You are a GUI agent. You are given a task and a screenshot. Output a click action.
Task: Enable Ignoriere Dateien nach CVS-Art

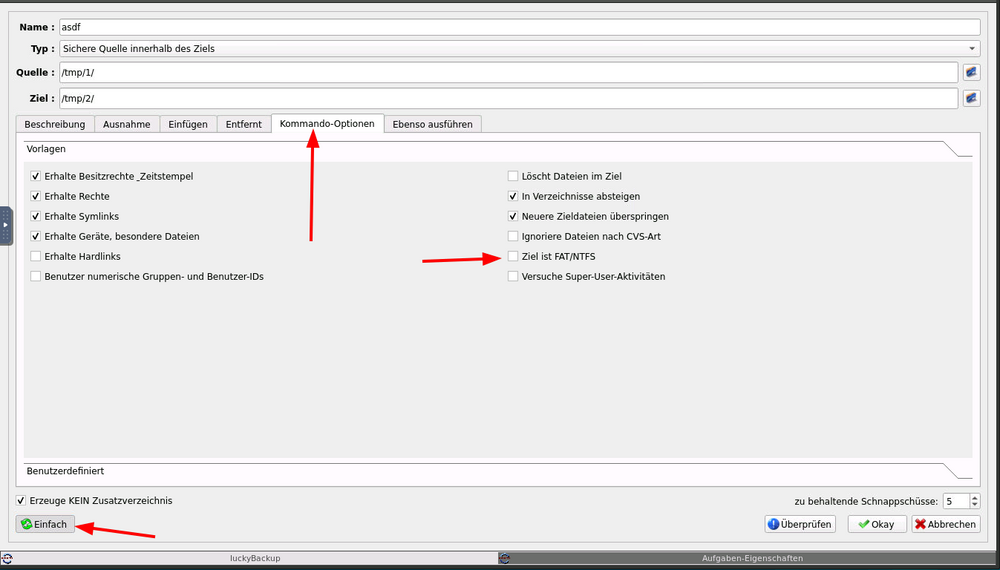513,237
